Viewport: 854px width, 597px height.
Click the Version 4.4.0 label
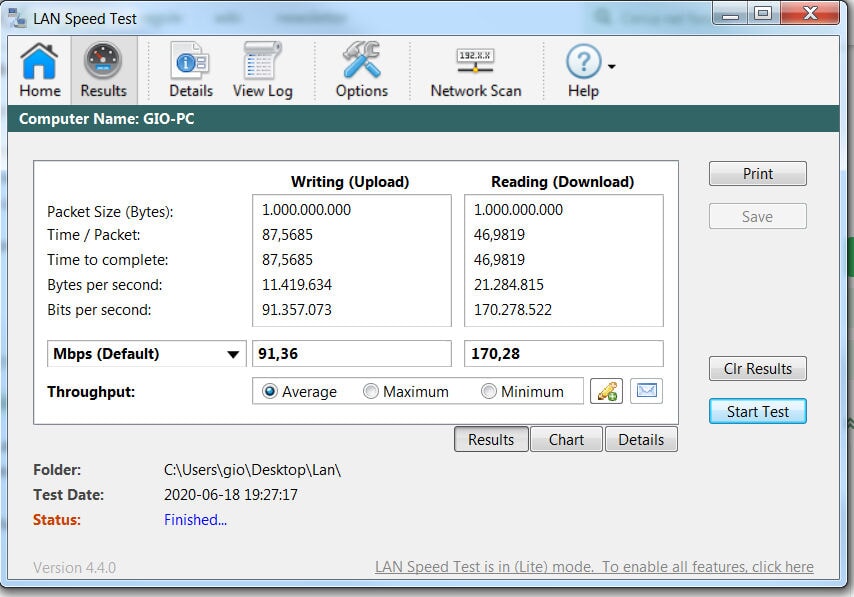click(x=75, y=568)
